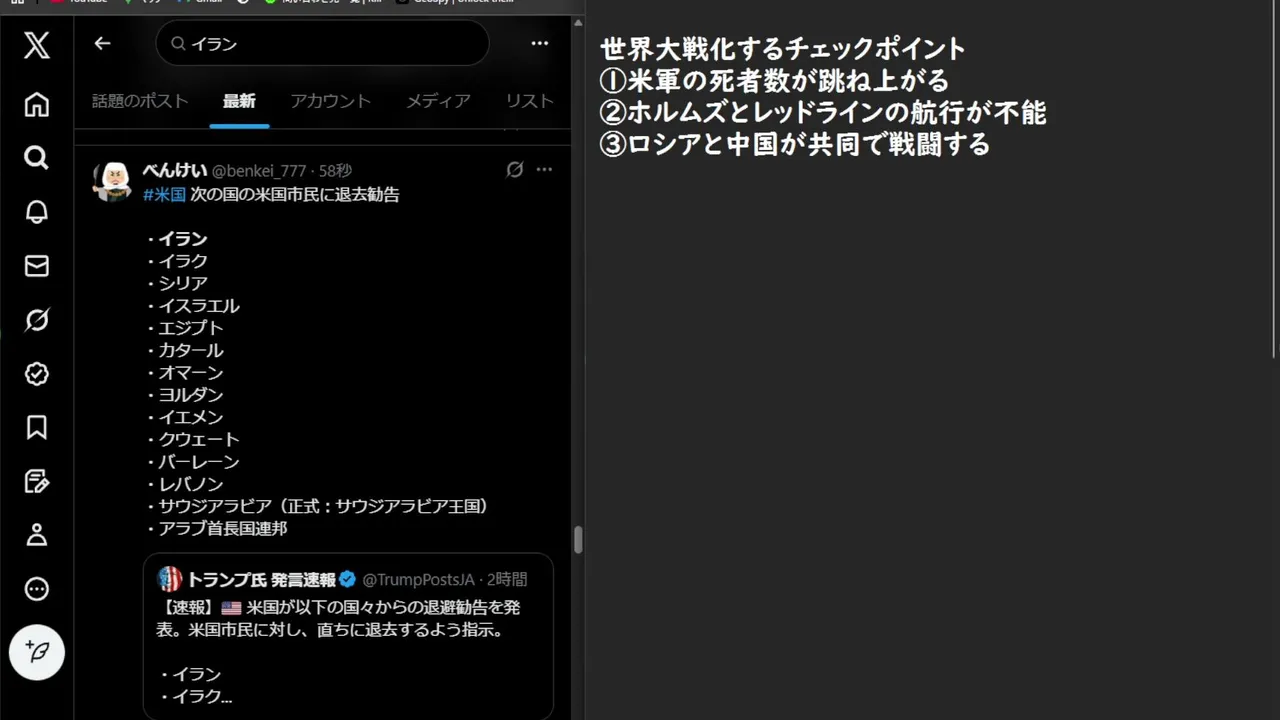Open 2時間 timestamp on quoted post

click(507, 579)
